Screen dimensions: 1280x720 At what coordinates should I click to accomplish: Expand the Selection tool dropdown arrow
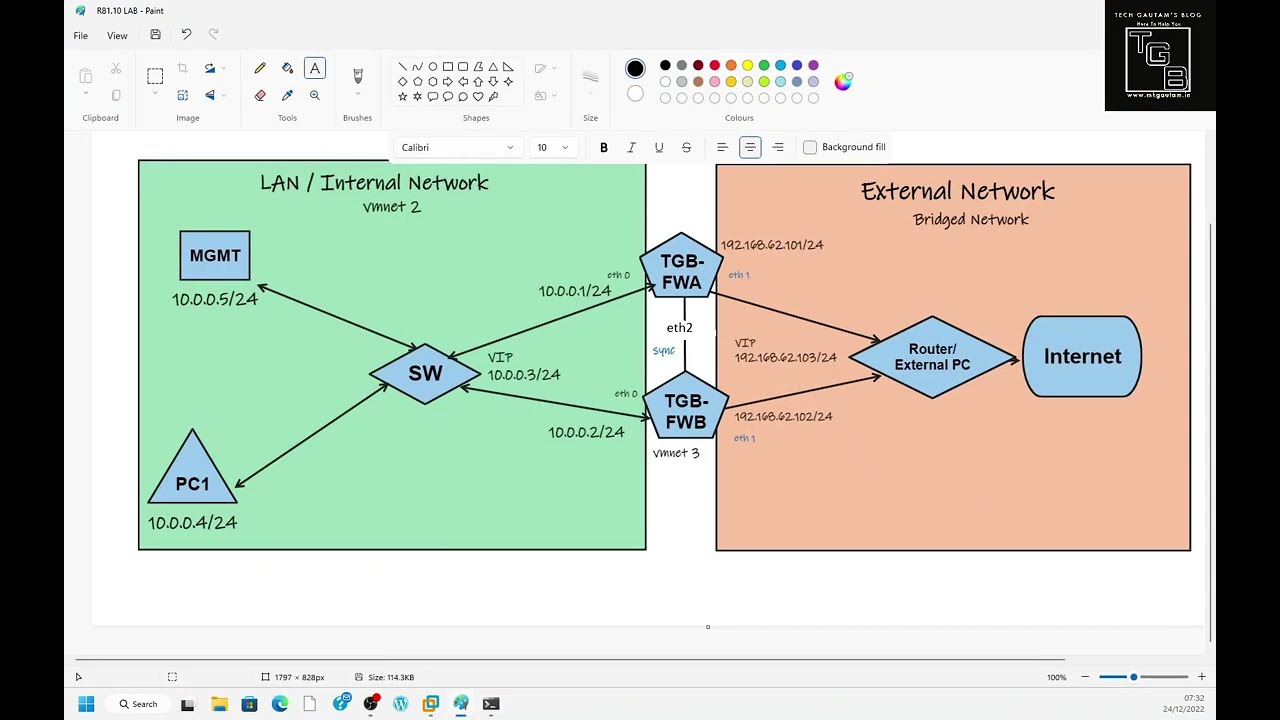pos(155,95)
